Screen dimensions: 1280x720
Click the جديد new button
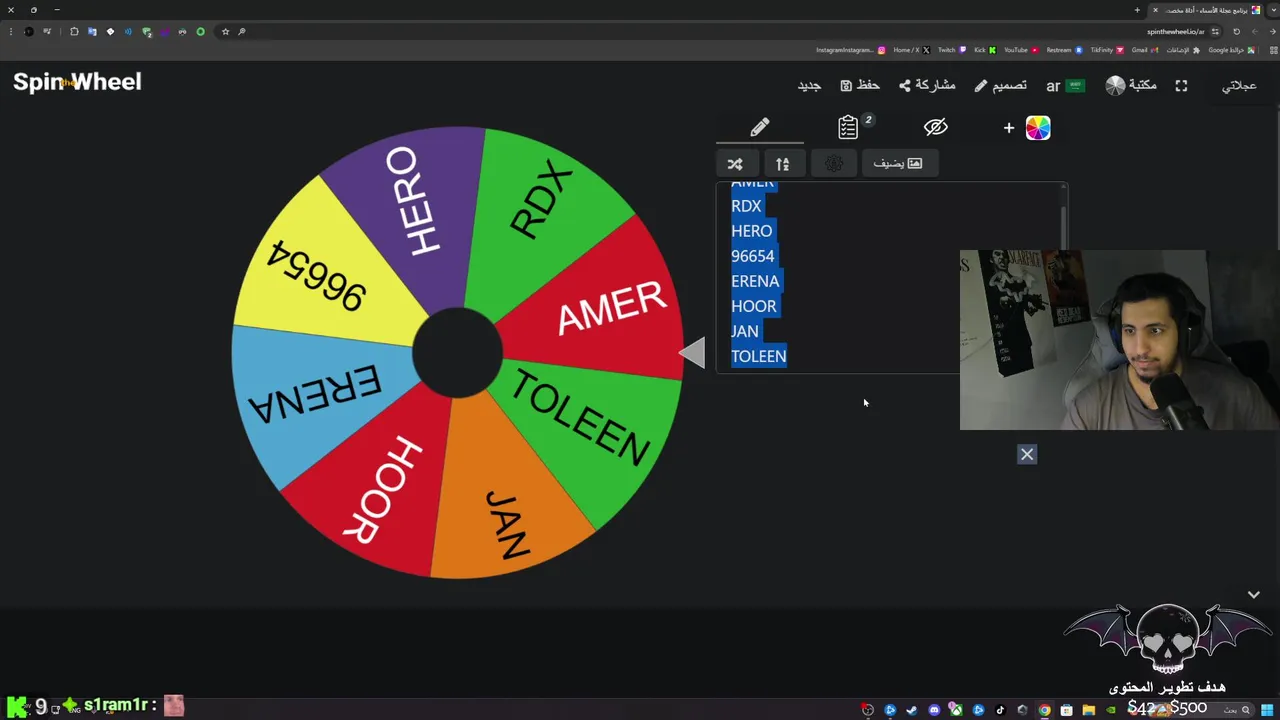809,85
